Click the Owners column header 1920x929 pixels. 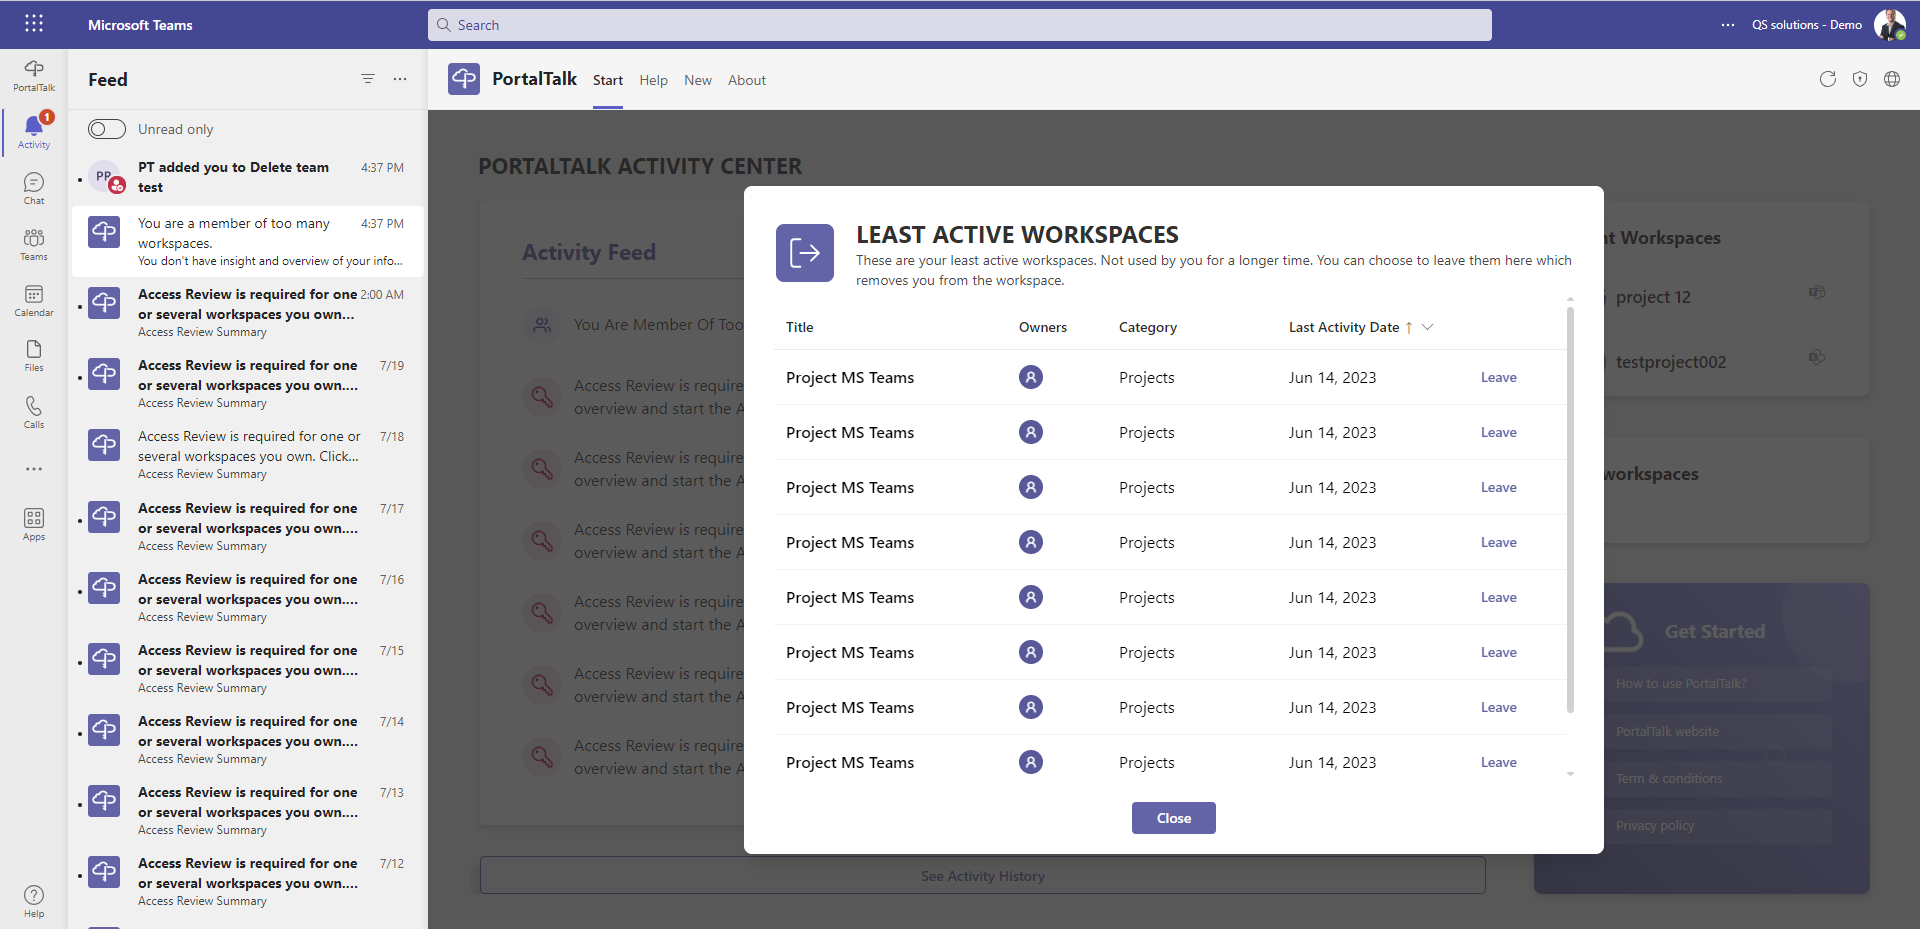pyautogui.click(x=1043, y=327)
